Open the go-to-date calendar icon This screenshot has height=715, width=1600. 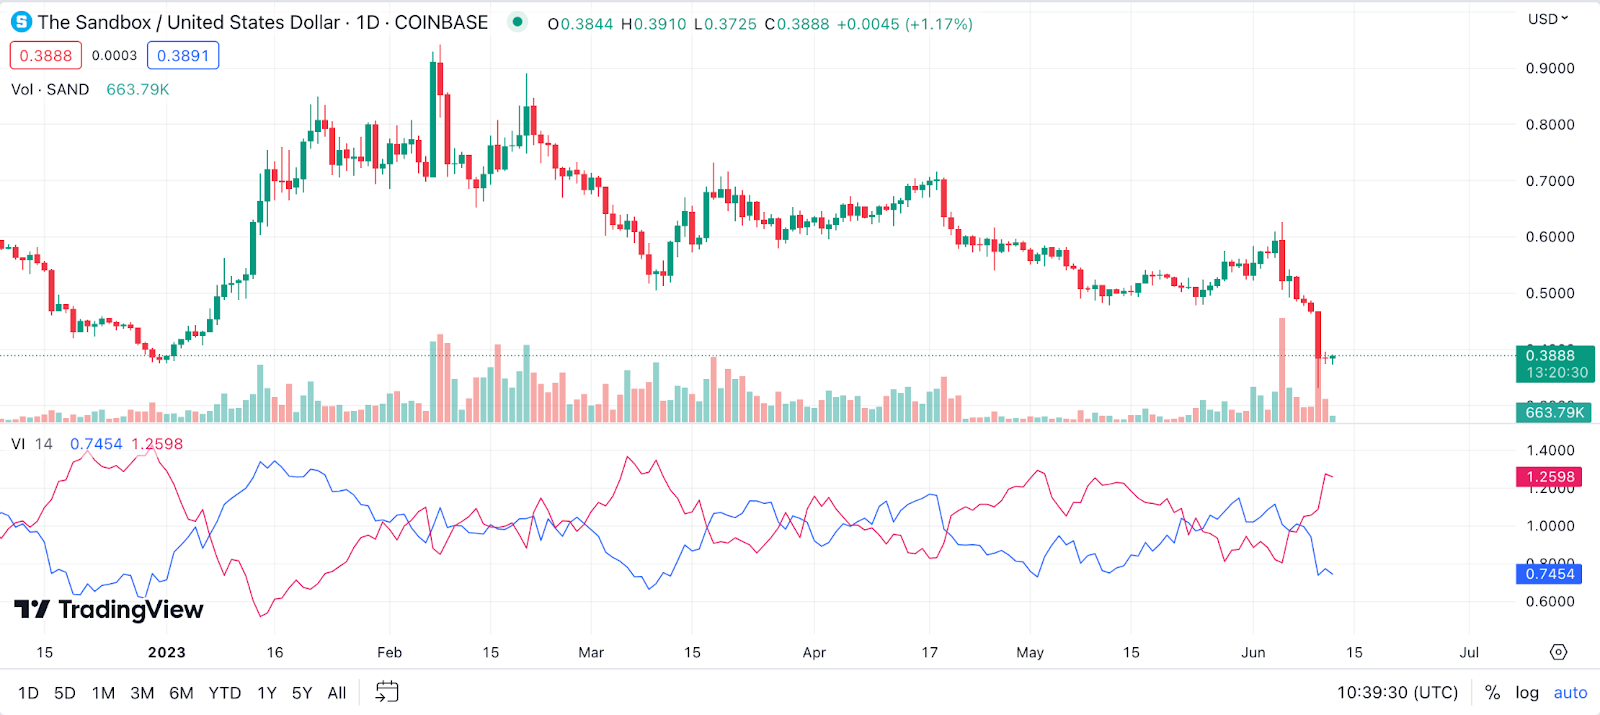click(x=387, y=692)
